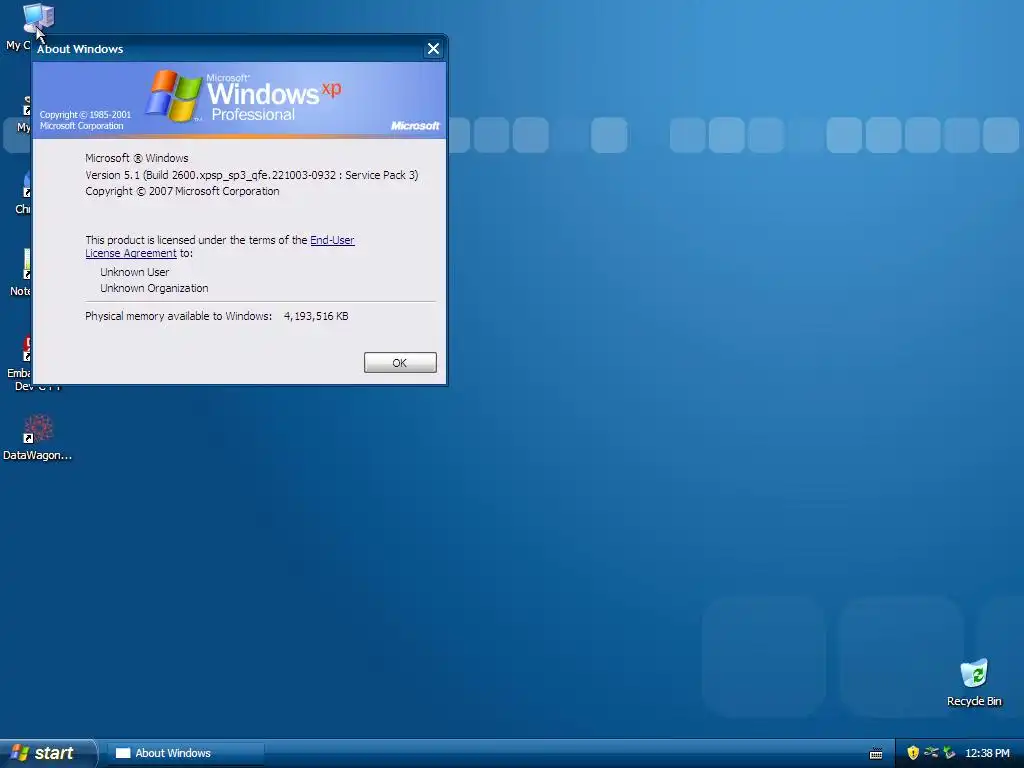Open the Start menu

tap(47, 753)
